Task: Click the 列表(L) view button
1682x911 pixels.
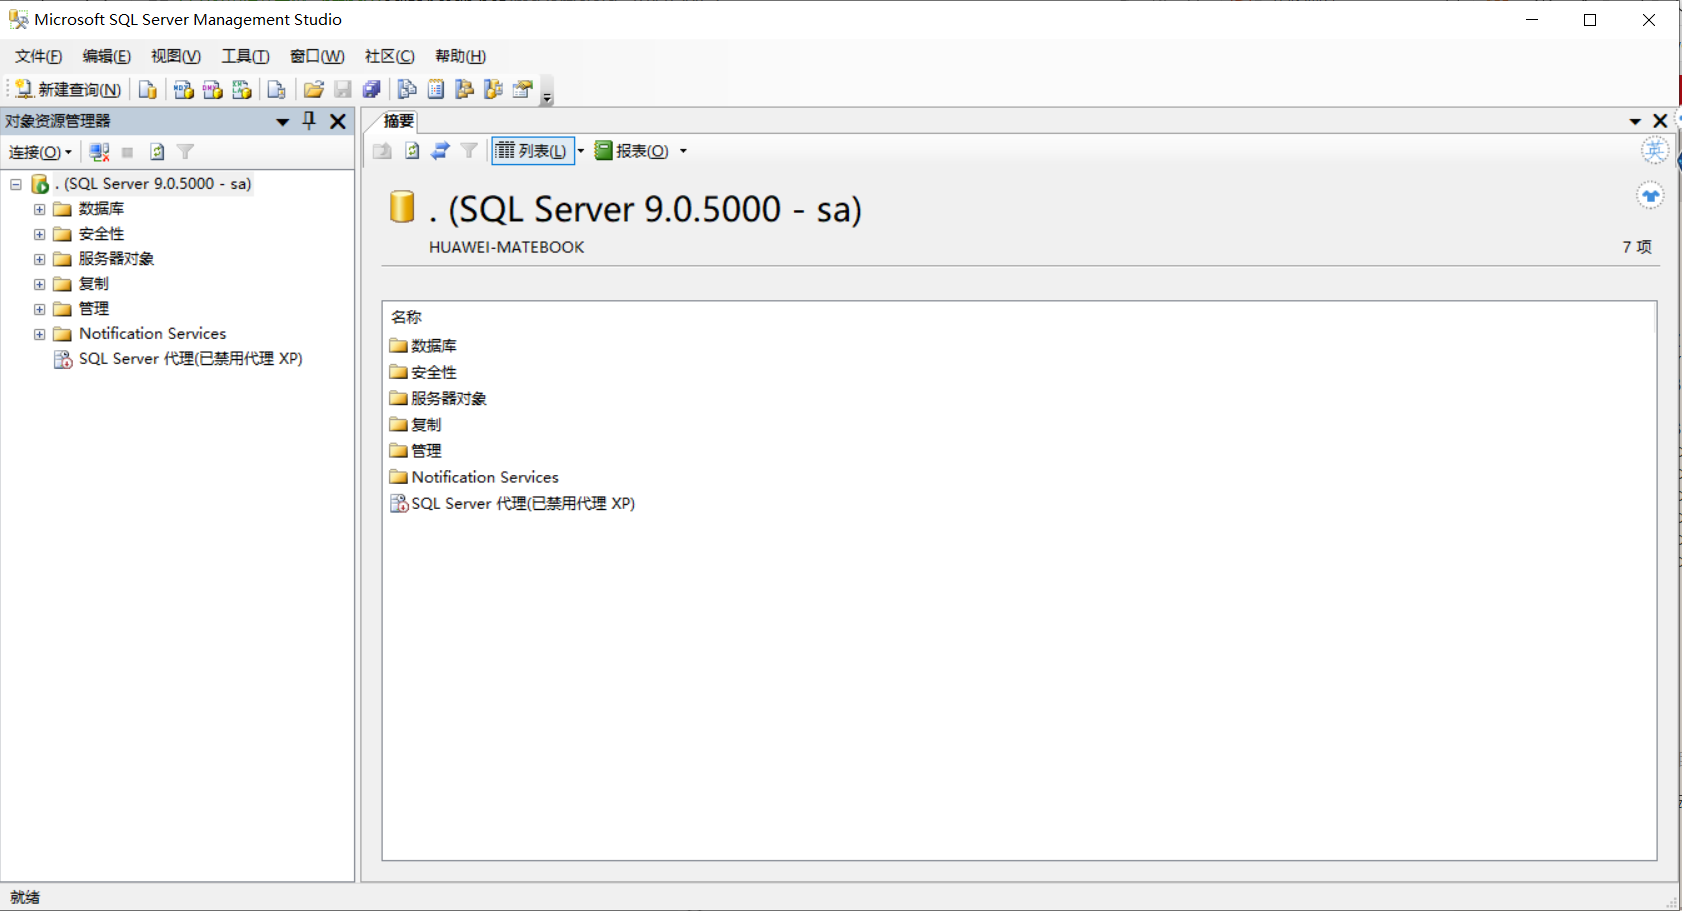Action: [532, 151]
